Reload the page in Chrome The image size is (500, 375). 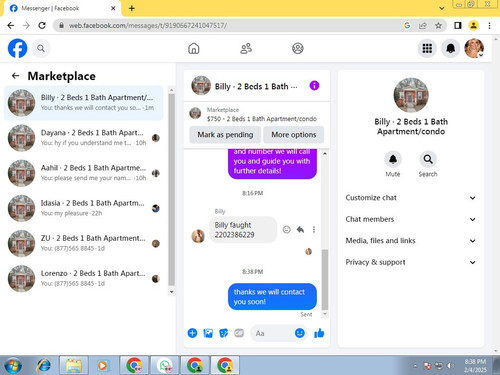42,25
